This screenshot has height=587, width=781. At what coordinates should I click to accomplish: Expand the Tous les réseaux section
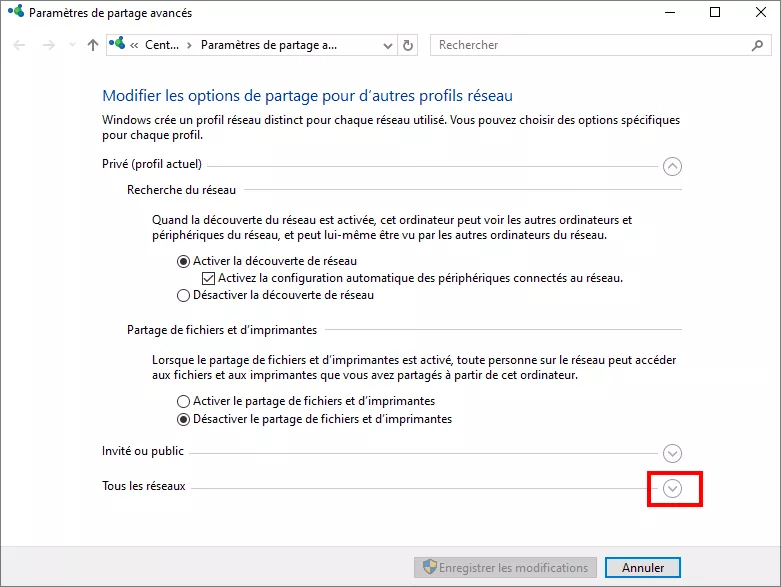(x=672, y=489)
